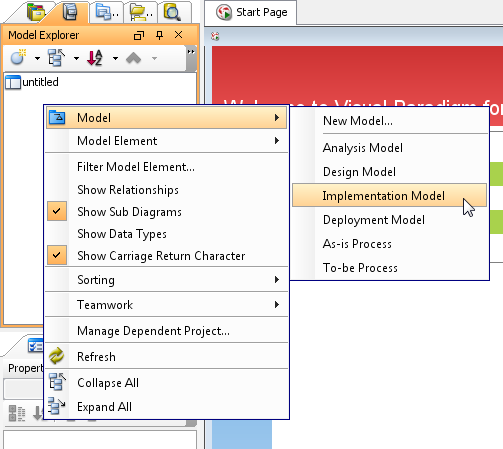Click the Property panel label

26,368
